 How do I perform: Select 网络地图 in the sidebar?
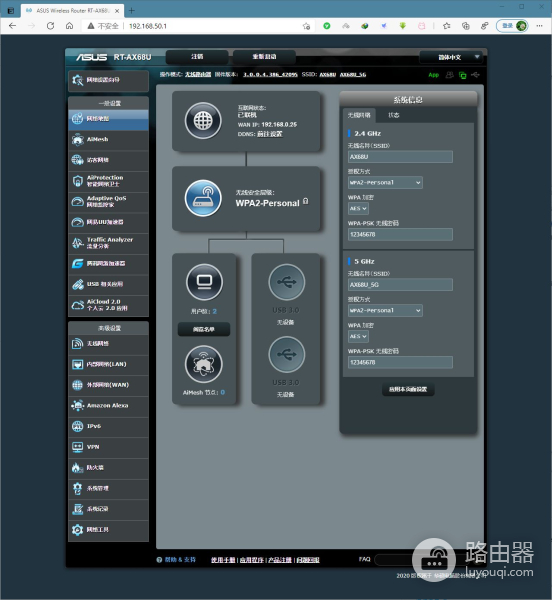click(108, 119)
